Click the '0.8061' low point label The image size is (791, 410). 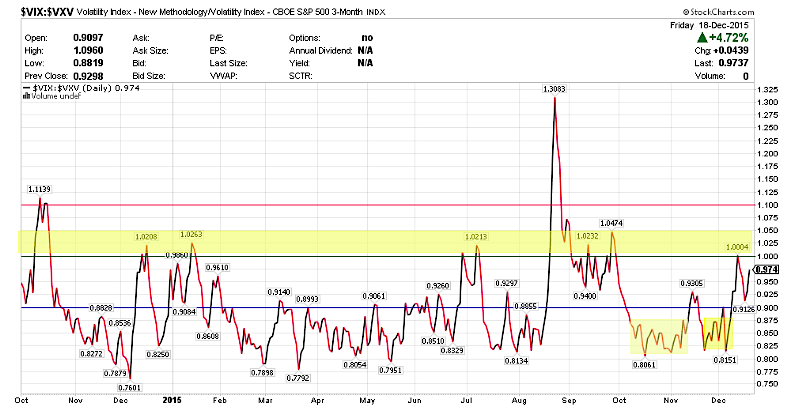[644, 364]
